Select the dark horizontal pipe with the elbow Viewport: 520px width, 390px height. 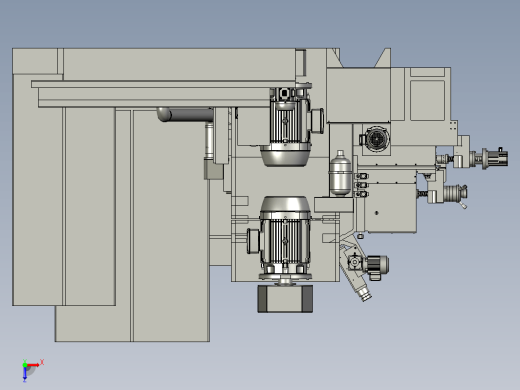[x=185, y=115]
